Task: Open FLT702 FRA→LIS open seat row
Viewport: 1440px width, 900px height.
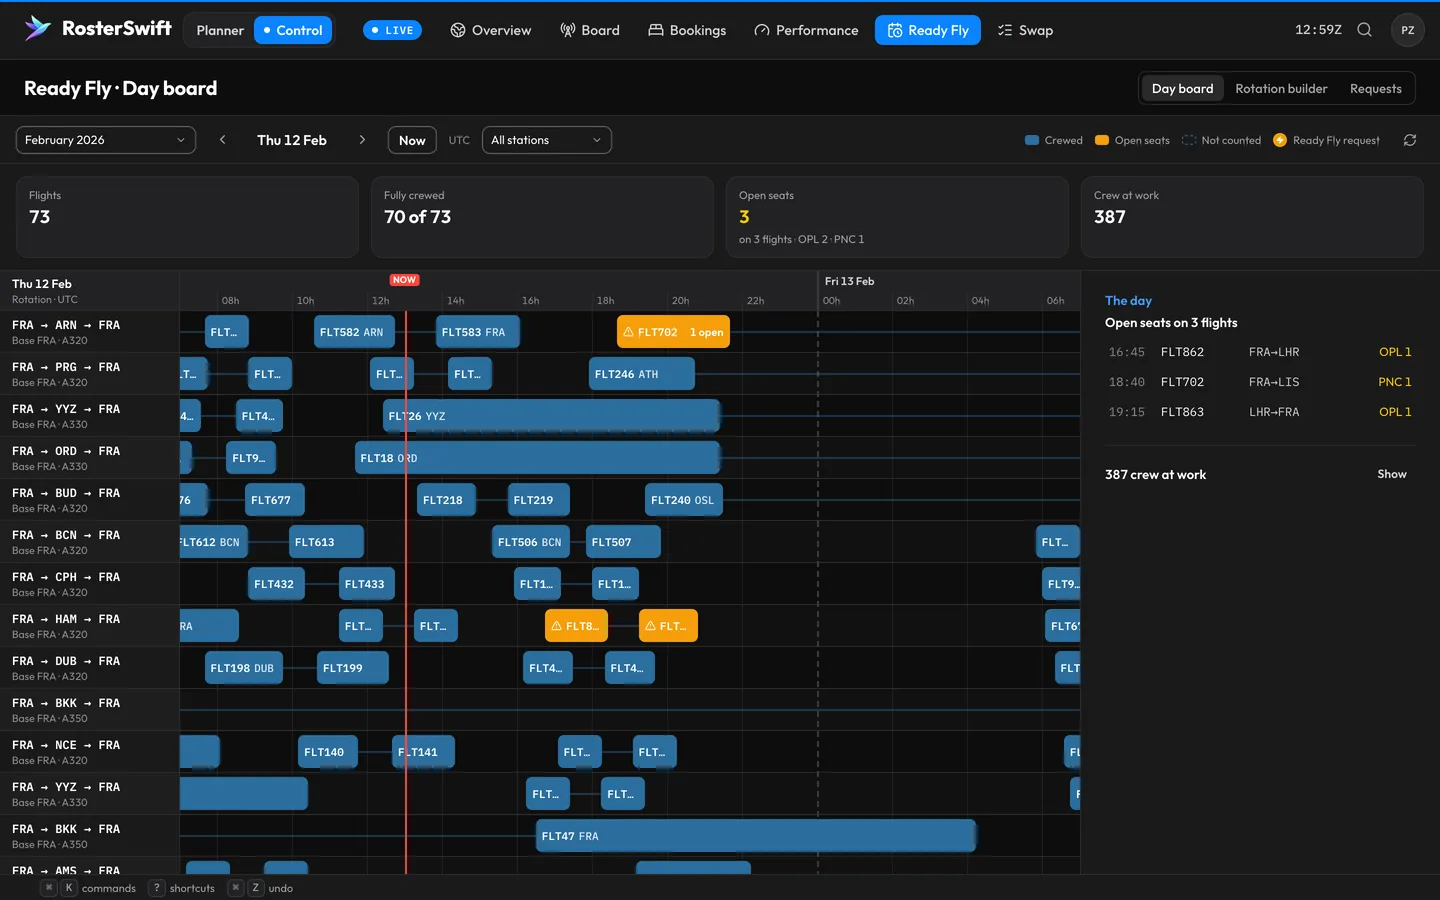Action: (1260, 382)
